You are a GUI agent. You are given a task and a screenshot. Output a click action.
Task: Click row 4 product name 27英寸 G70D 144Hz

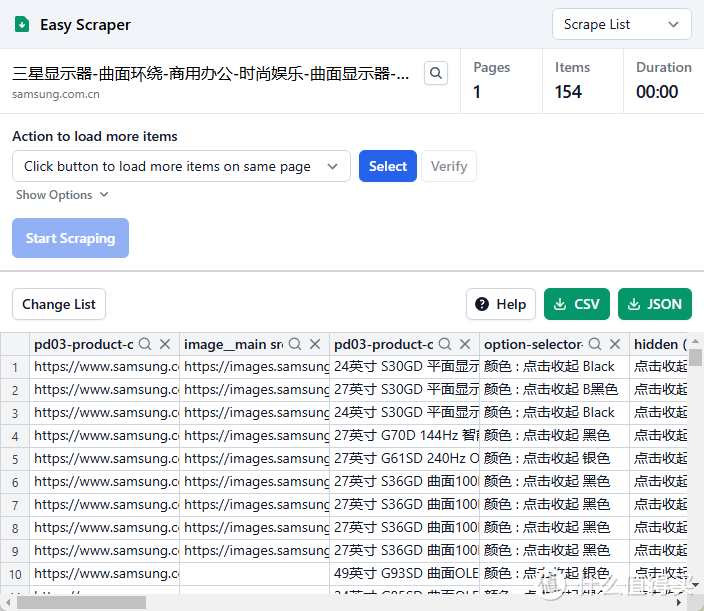tap(405, 435)
